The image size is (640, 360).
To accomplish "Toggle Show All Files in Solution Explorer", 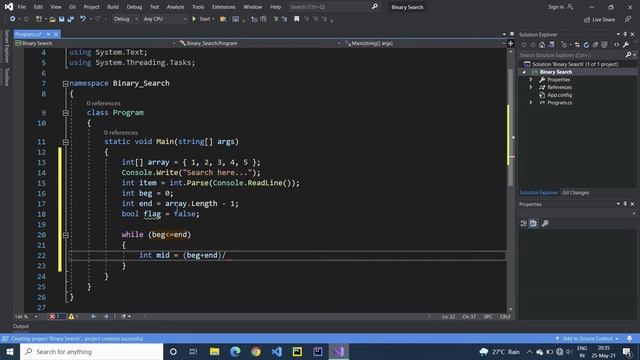I will click(604, 45).
